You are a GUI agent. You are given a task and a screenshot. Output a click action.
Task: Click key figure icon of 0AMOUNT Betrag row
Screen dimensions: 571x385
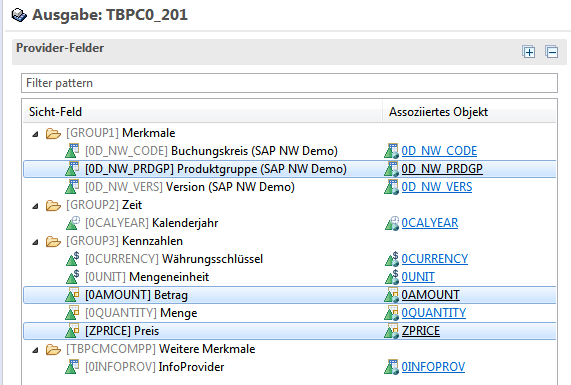[72, 295]
